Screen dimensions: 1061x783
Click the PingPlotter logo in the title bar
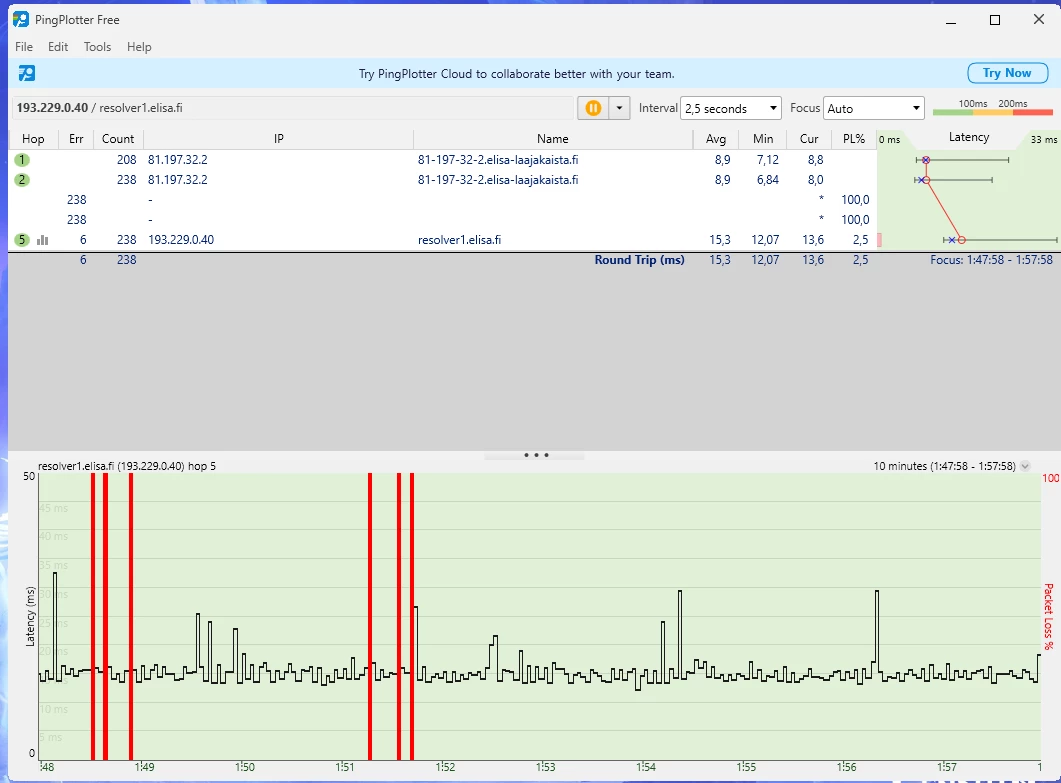click(21, 19)
